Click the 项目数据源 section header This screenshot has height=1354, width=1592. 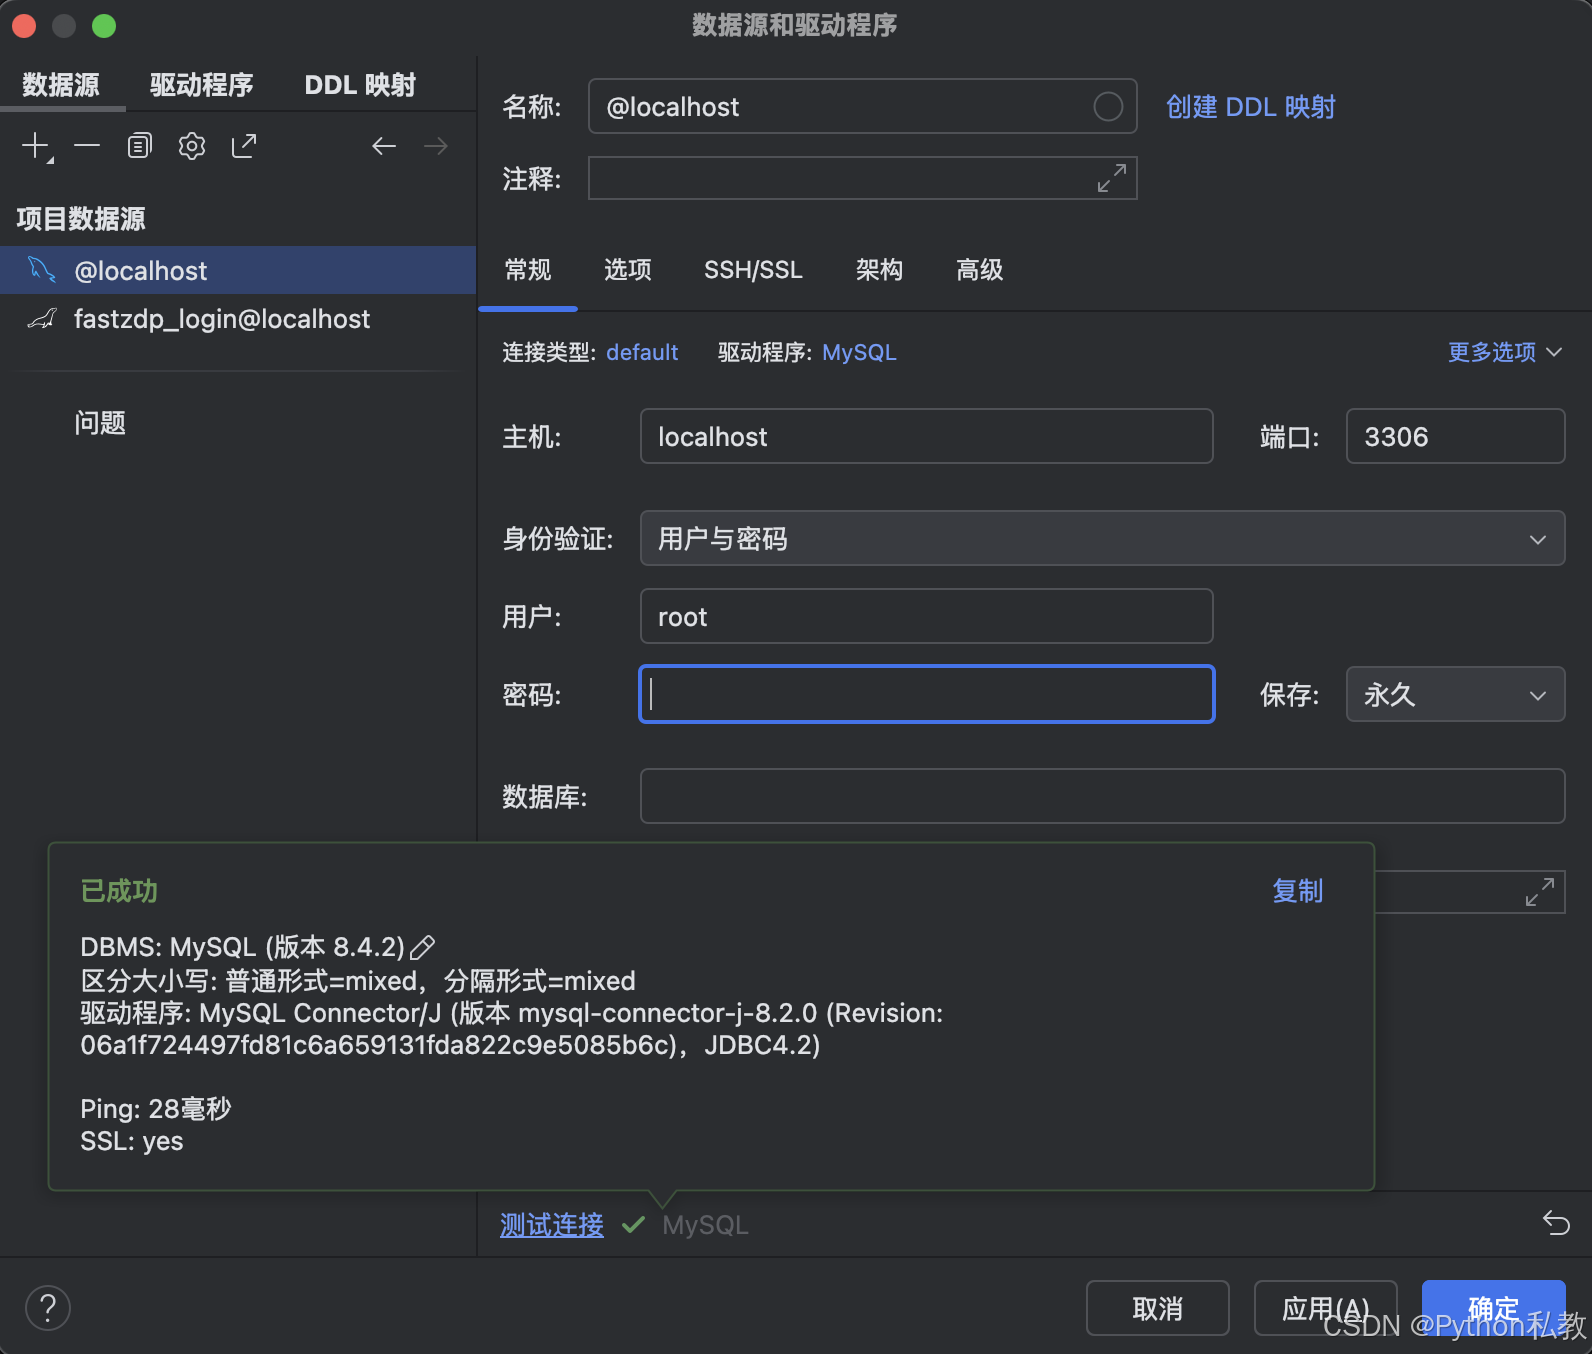click(x=81, y=219)
